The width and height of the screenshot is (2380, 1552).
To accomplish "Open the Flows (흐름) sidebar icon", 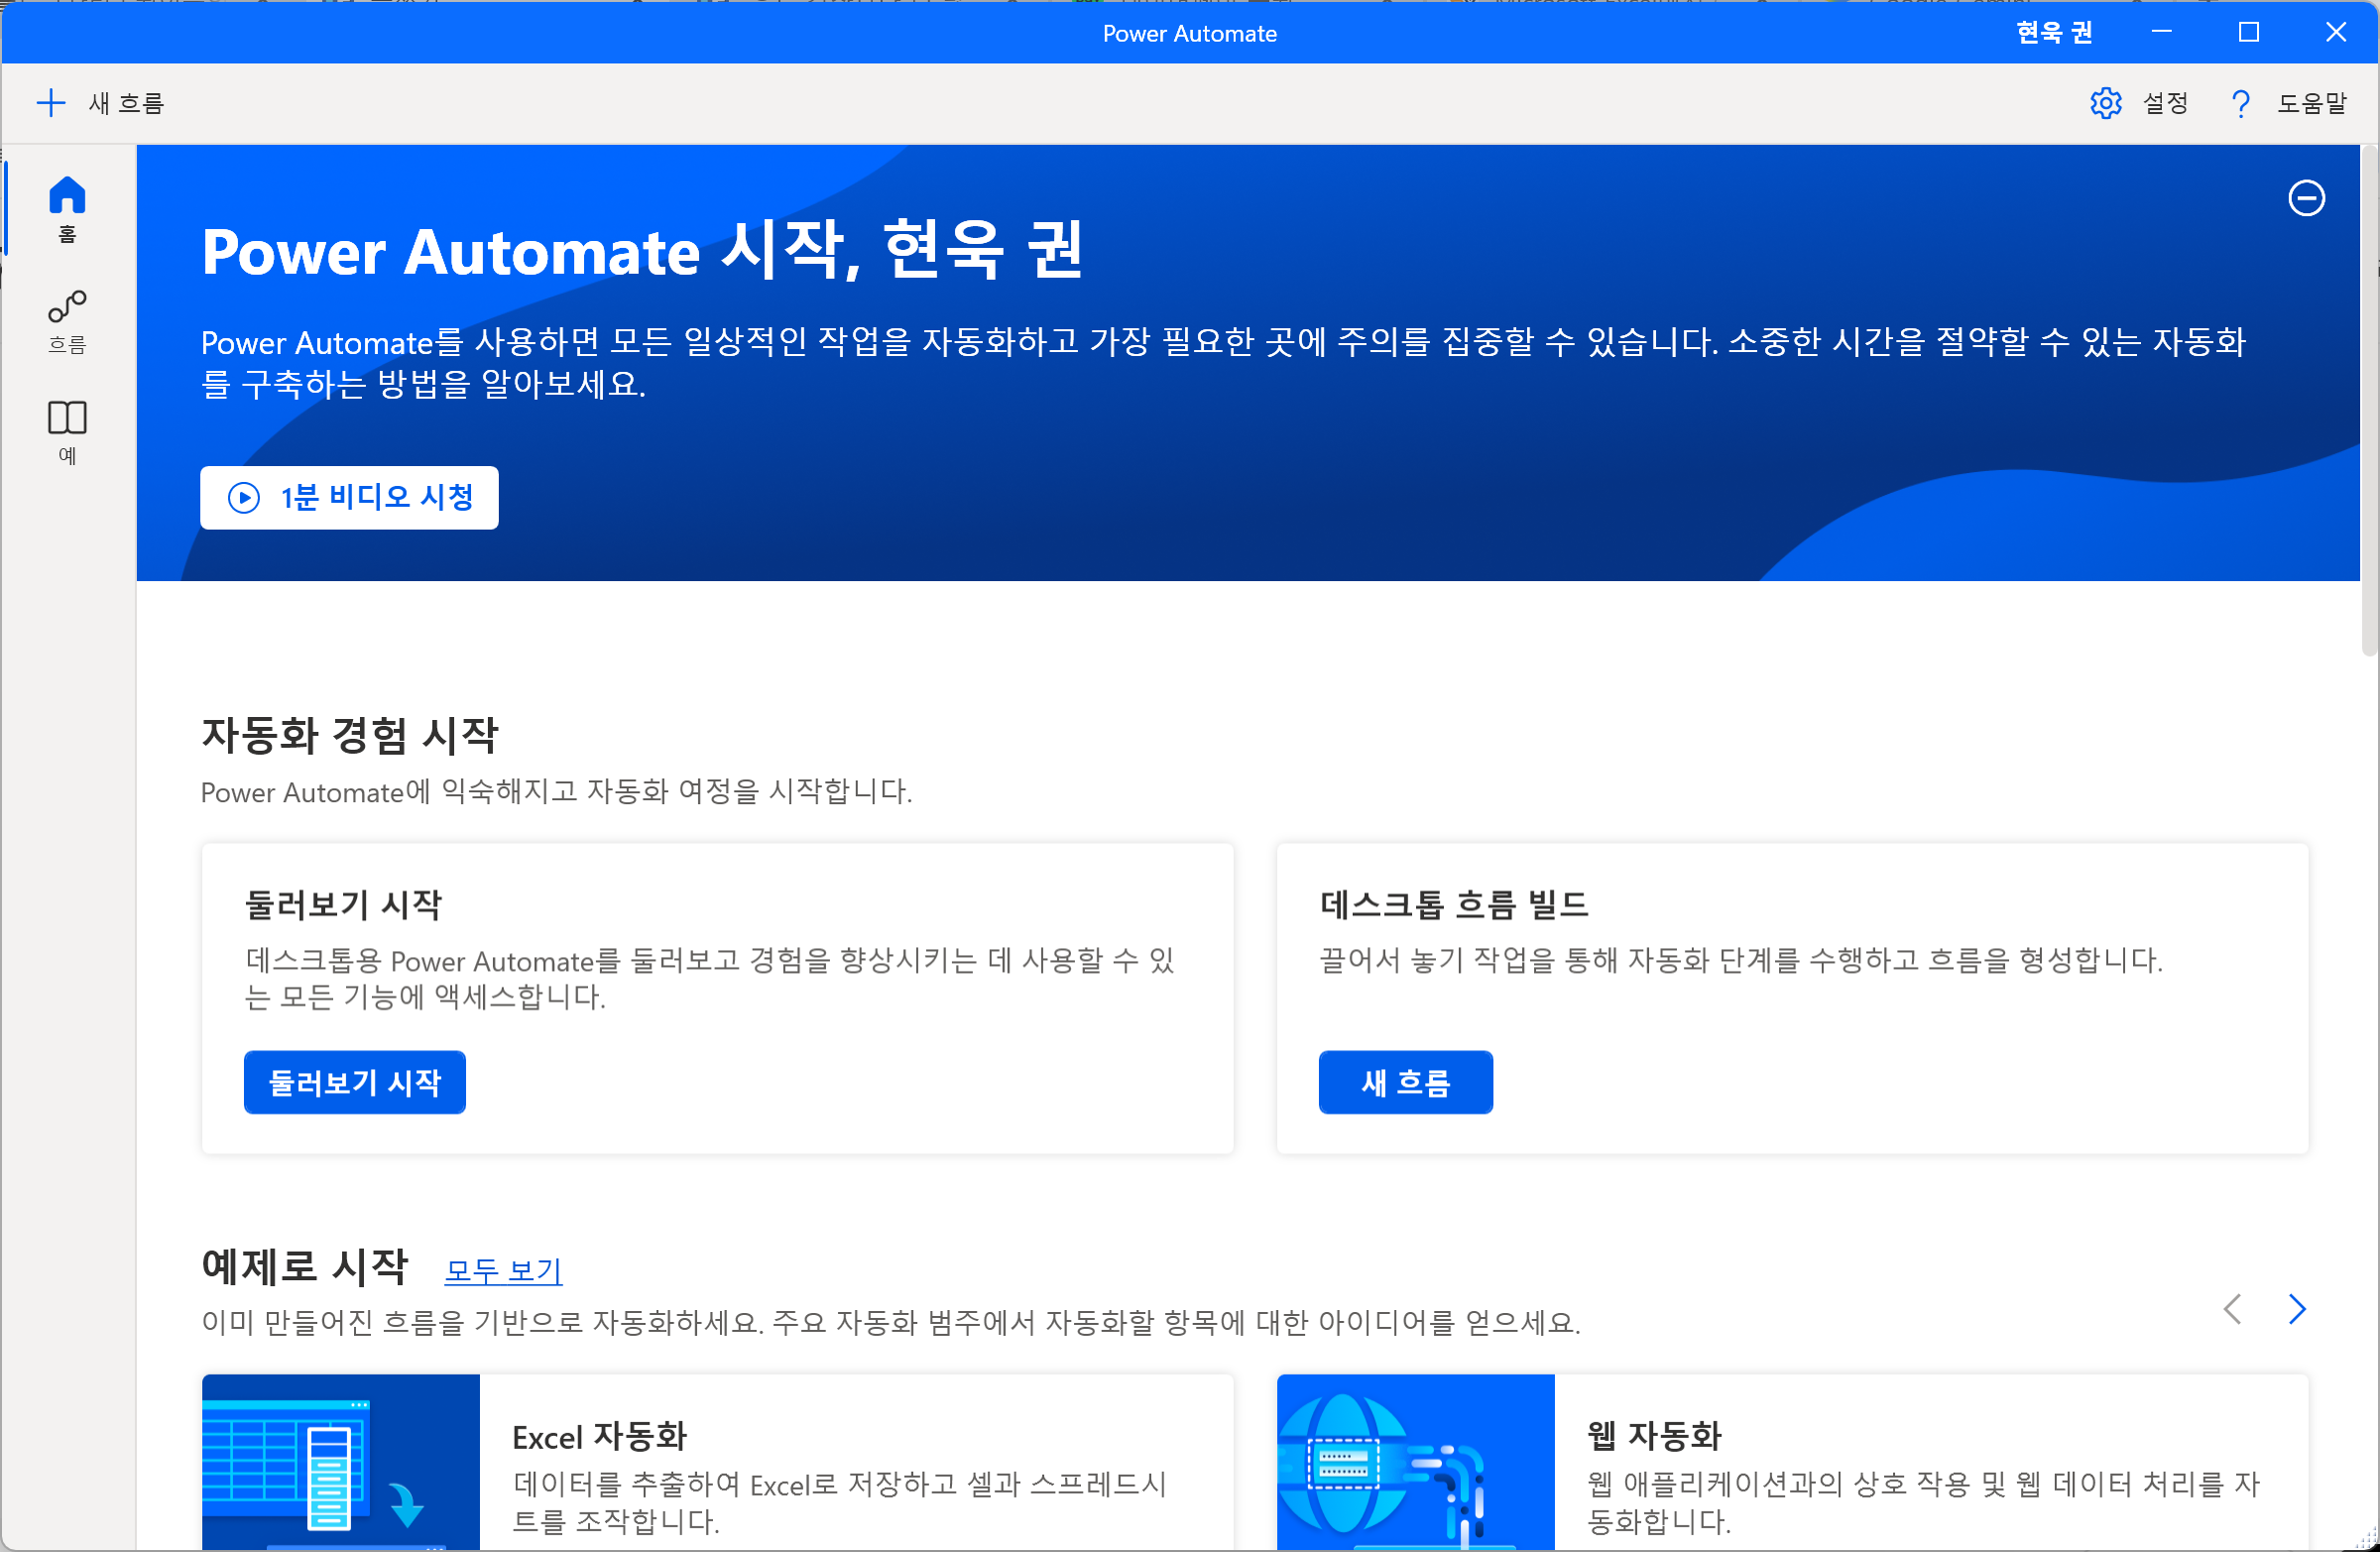I will coord(67,307).
